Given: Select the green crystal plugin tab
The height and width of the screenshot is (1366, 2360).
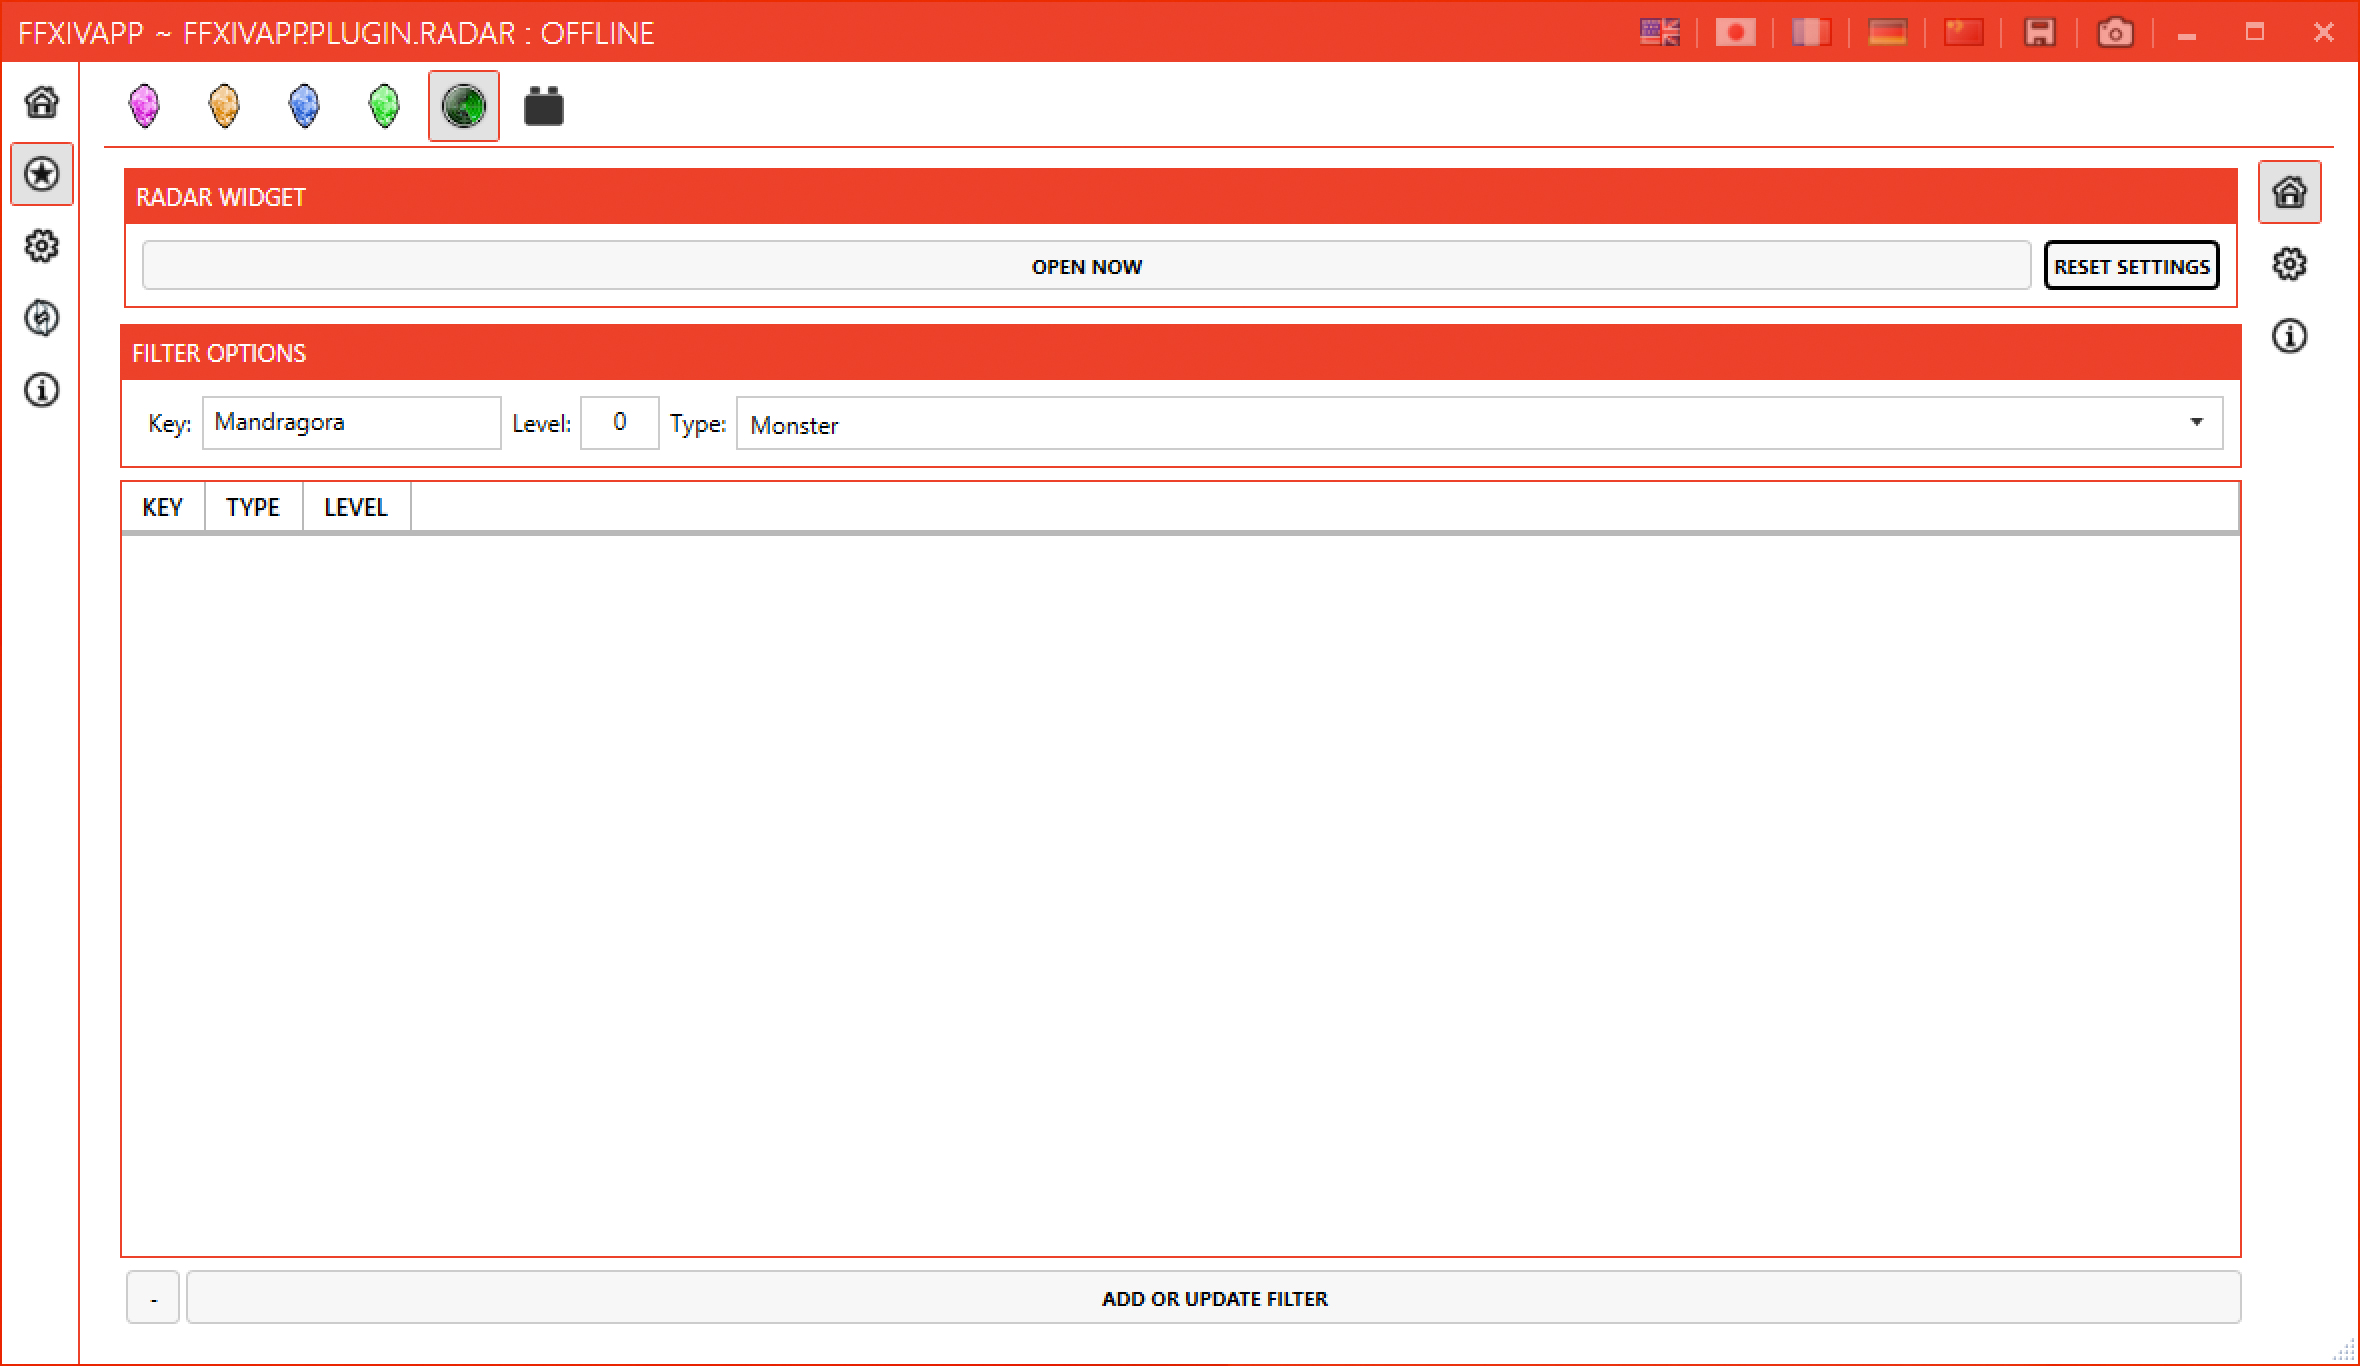Looking at the screenshot, I should coord(384,106).
